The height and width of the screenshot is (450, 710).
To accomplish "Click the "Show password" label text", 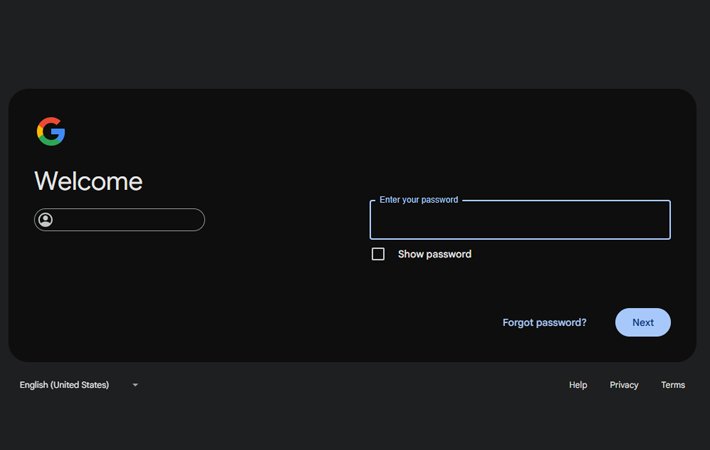I will pyautogui.click(x=434, y=254).
